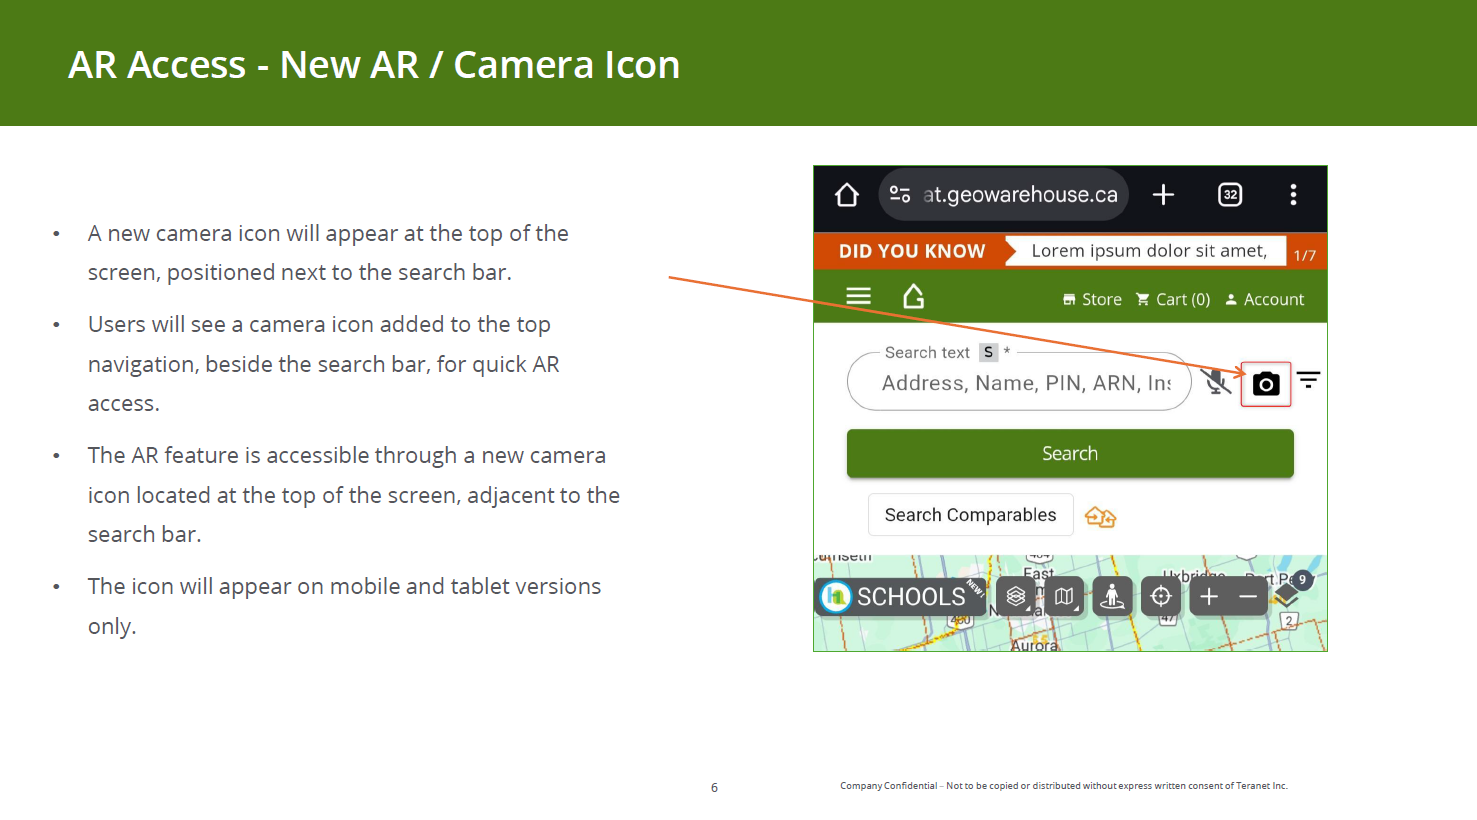Click the locate-me crosshair icon
This screenshot has width=1477, height=820.
pyautogui.click(x=1160, y=597)
